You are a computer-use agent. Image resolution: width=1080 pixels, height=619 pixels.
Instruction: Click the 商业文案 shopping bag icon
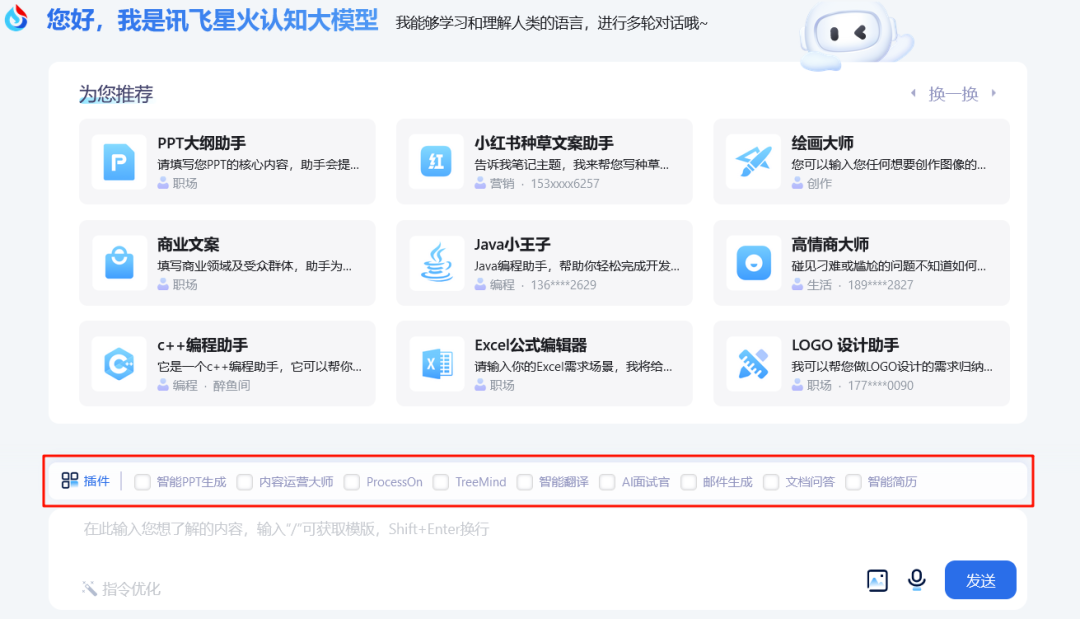click(119, 262)
